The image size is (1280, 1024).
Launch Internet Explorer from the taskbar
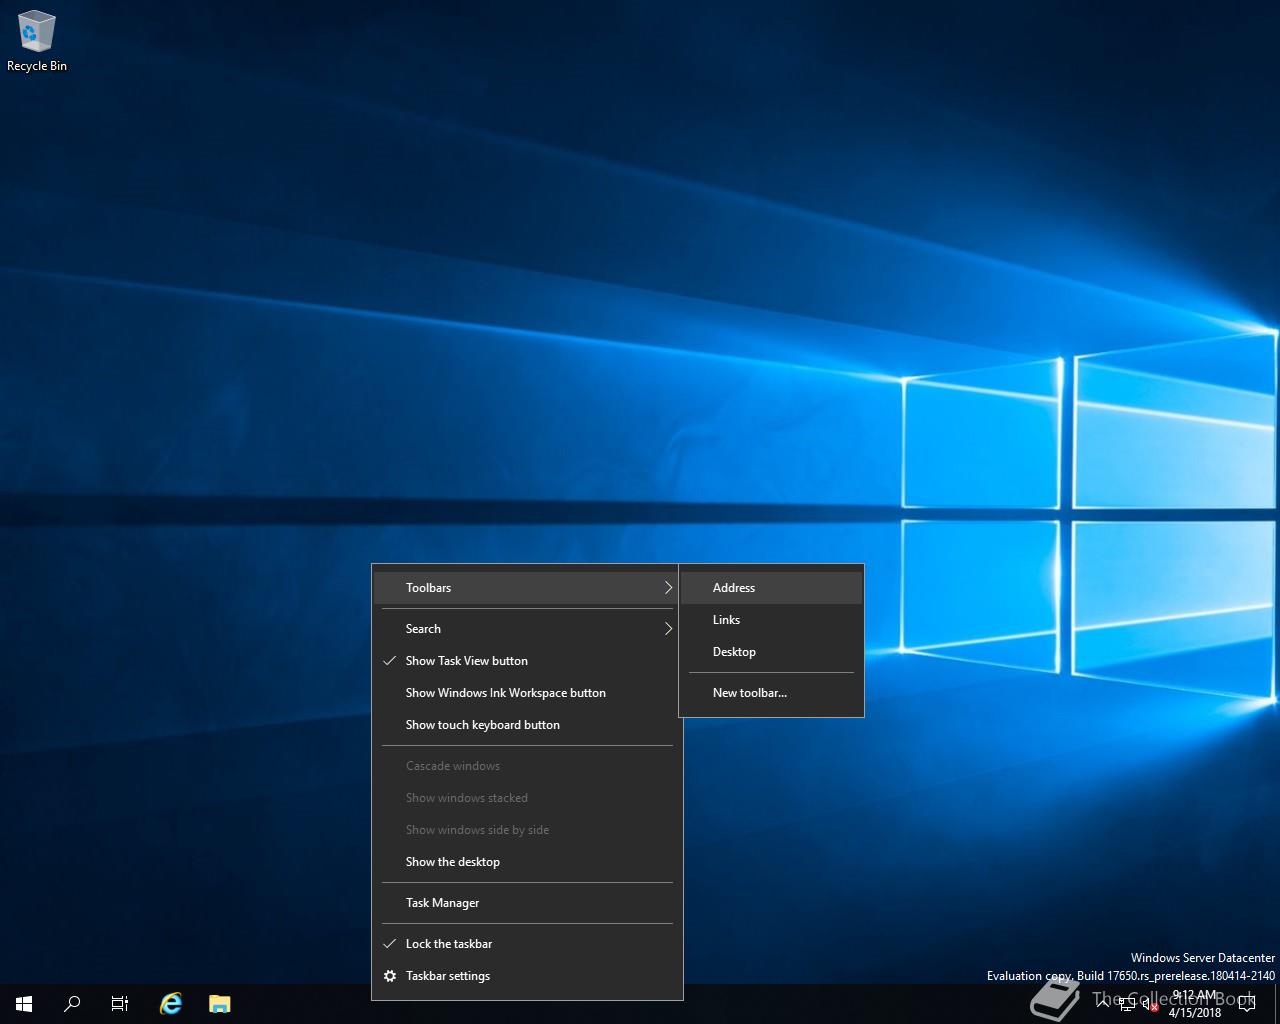pyautogui.click(x=171, y=1003)
